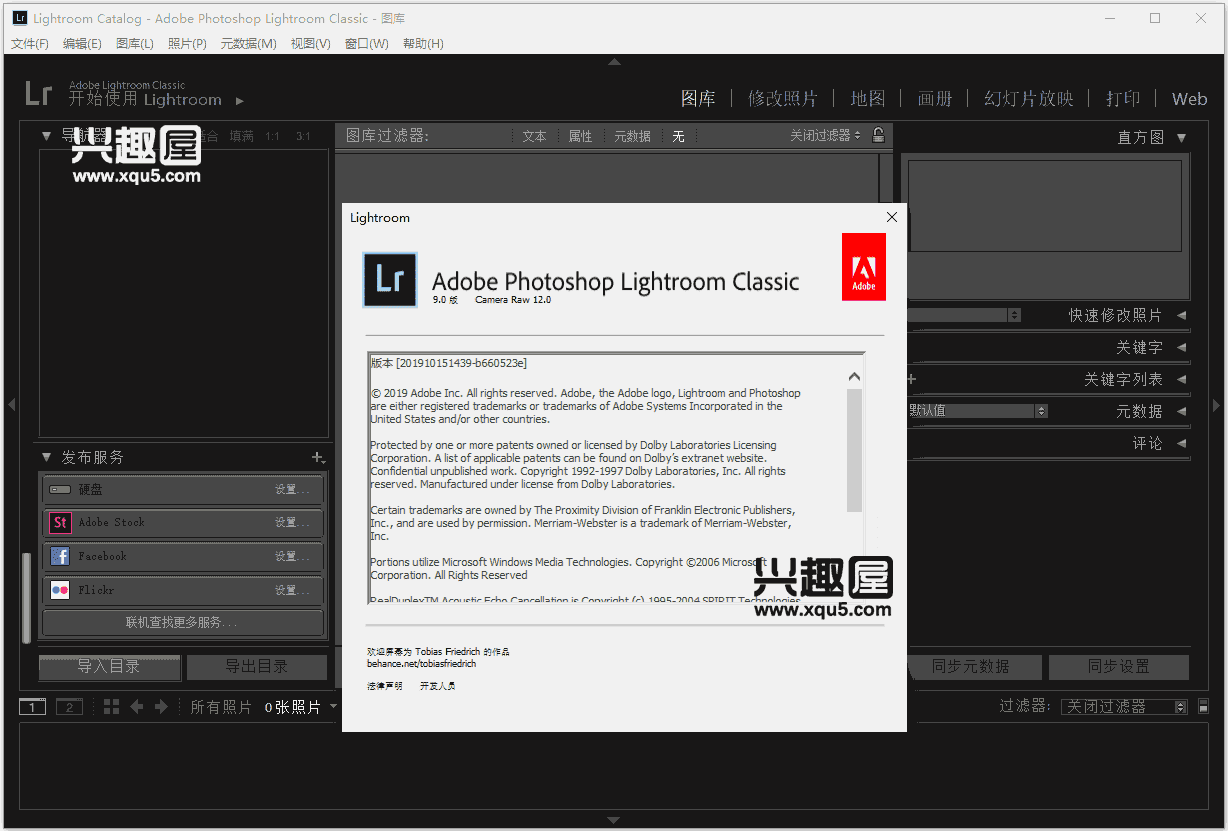Open the 所有照片 source dropdown arrow
Image resolution: width=1228 pixels, height=831 pixels.
(334, 706)
